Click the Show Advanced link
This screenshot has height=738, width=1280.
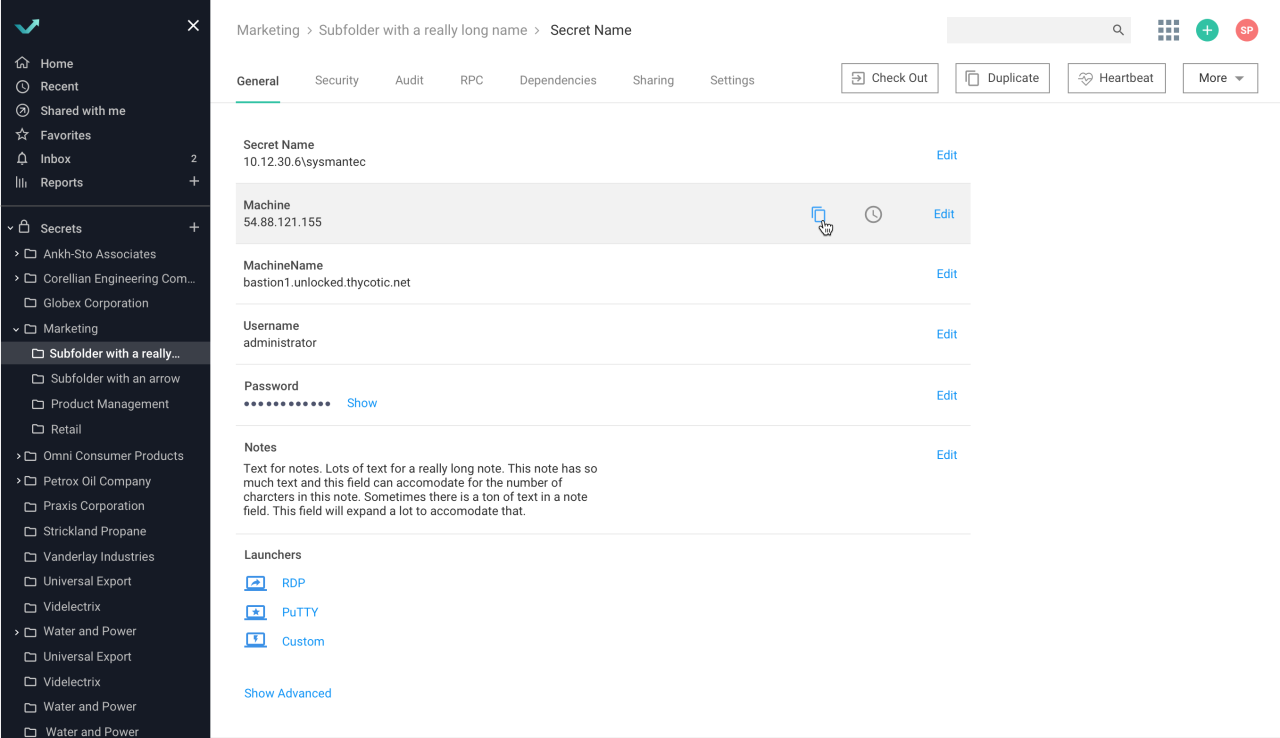pos(288,693)
